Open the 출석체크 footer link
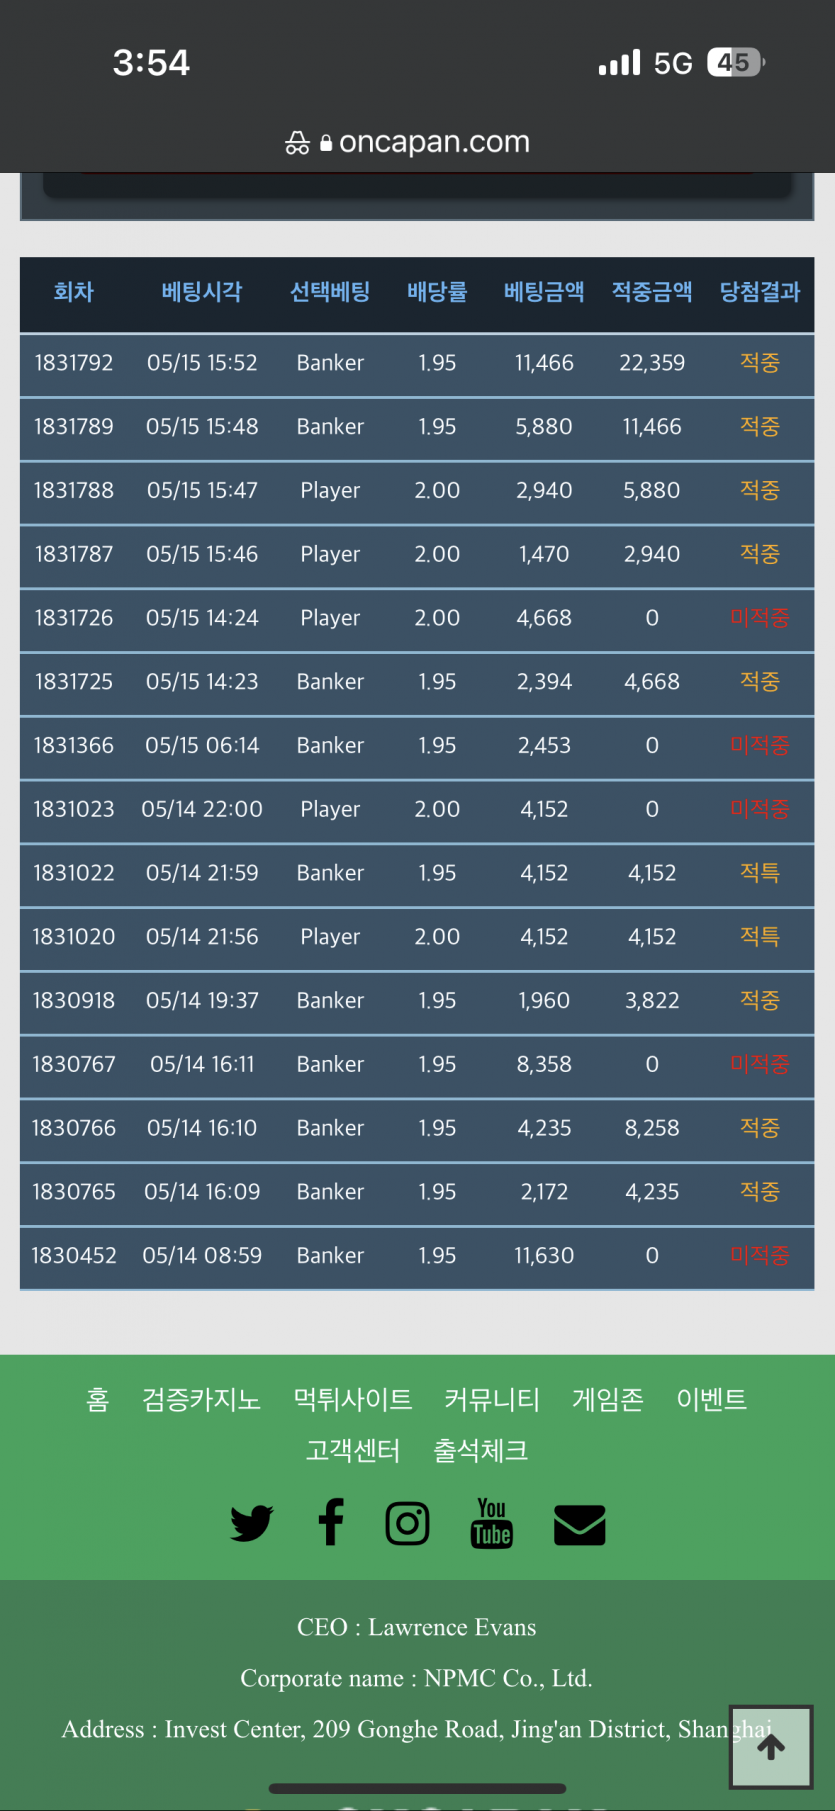The height and width of the screenshot is (1811, 835). 481,1450
